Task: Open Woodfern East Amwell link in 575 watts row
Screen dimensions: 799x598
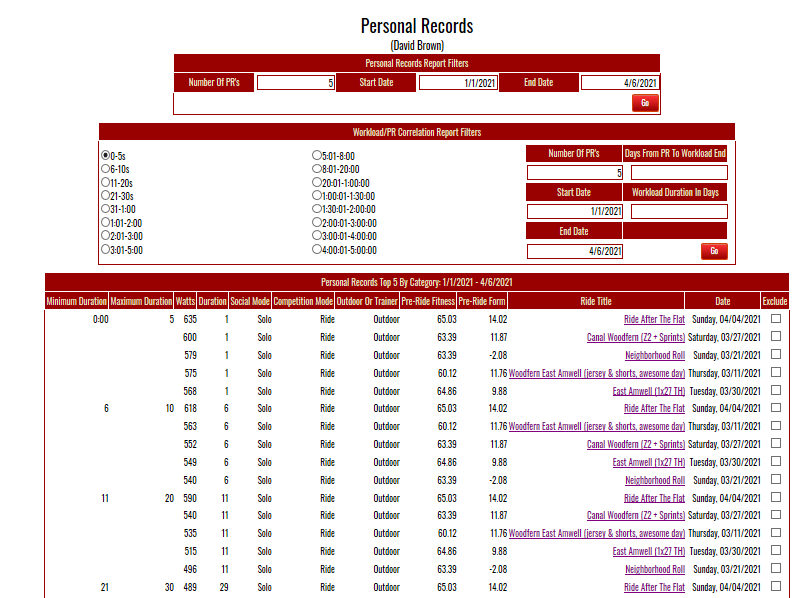Action: (597, 373)
